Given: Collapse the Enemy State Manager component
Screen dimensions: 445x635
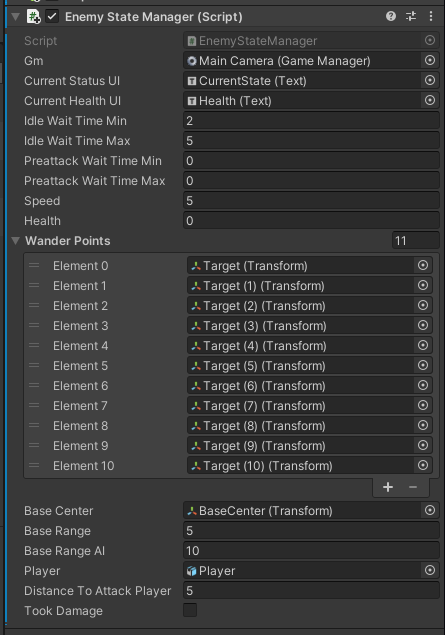Looking at the screenshot, I should point(16,17).
